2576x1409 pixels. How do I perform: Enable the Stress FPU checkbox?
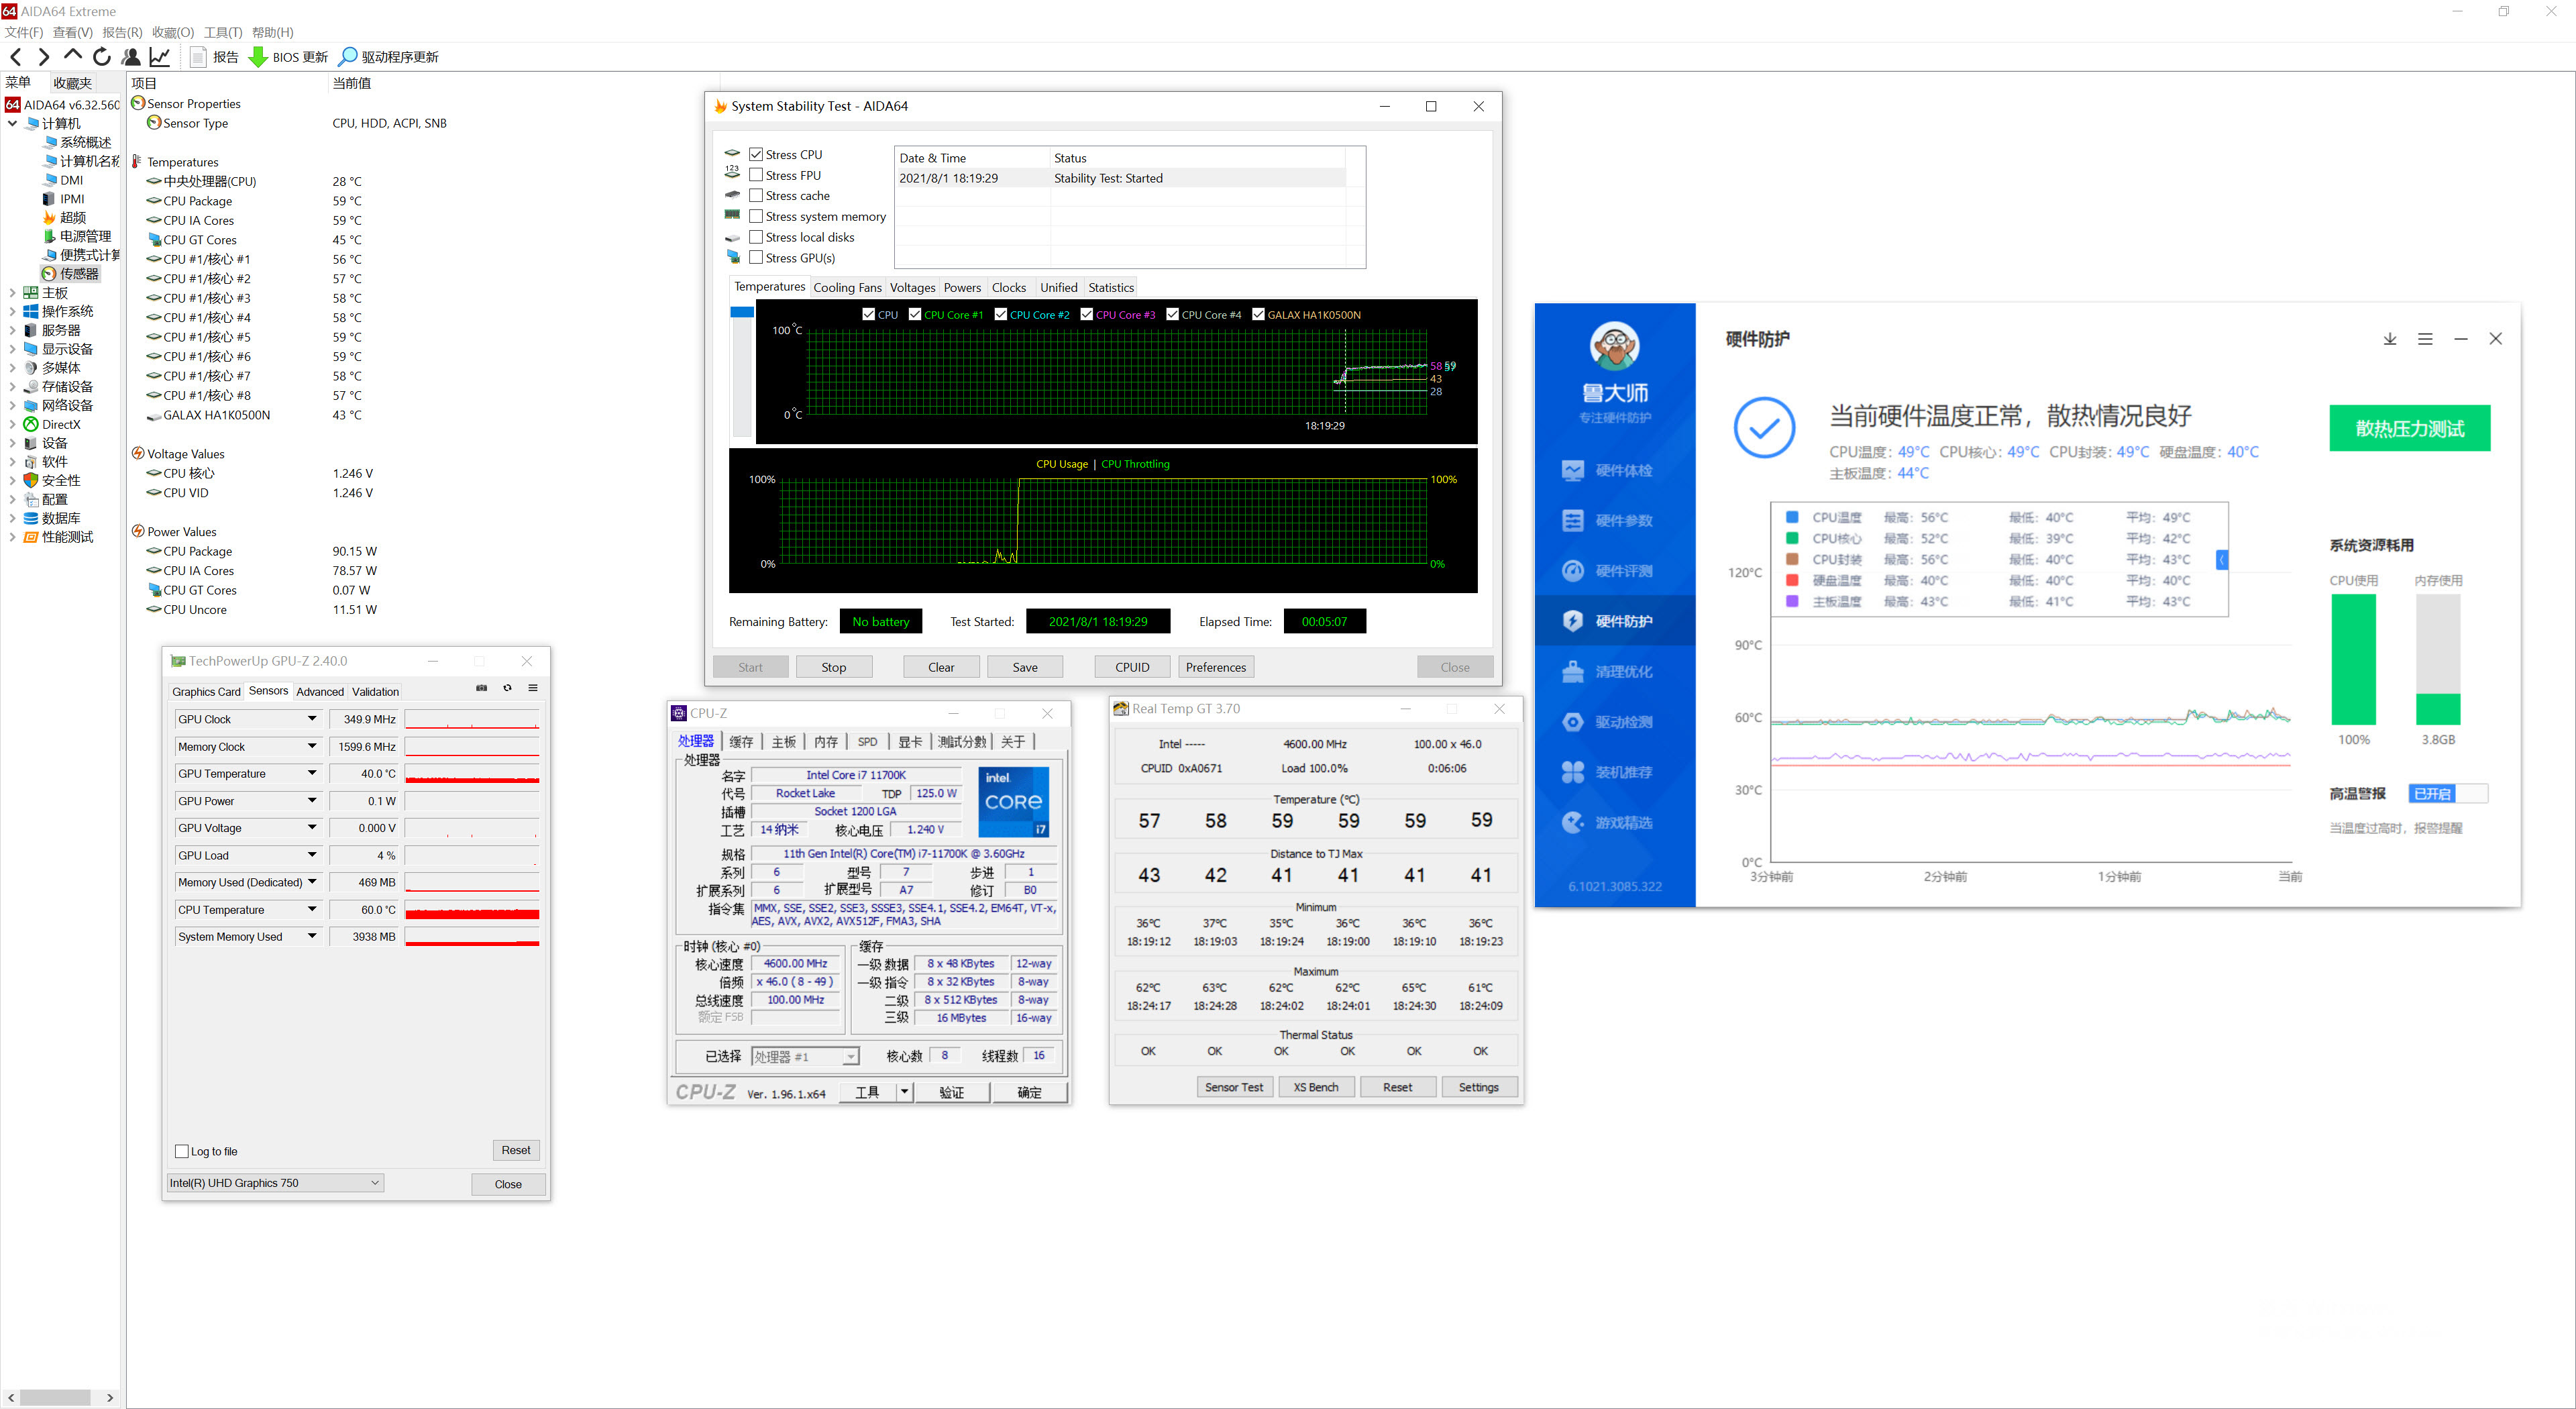(x=756, y=175)
